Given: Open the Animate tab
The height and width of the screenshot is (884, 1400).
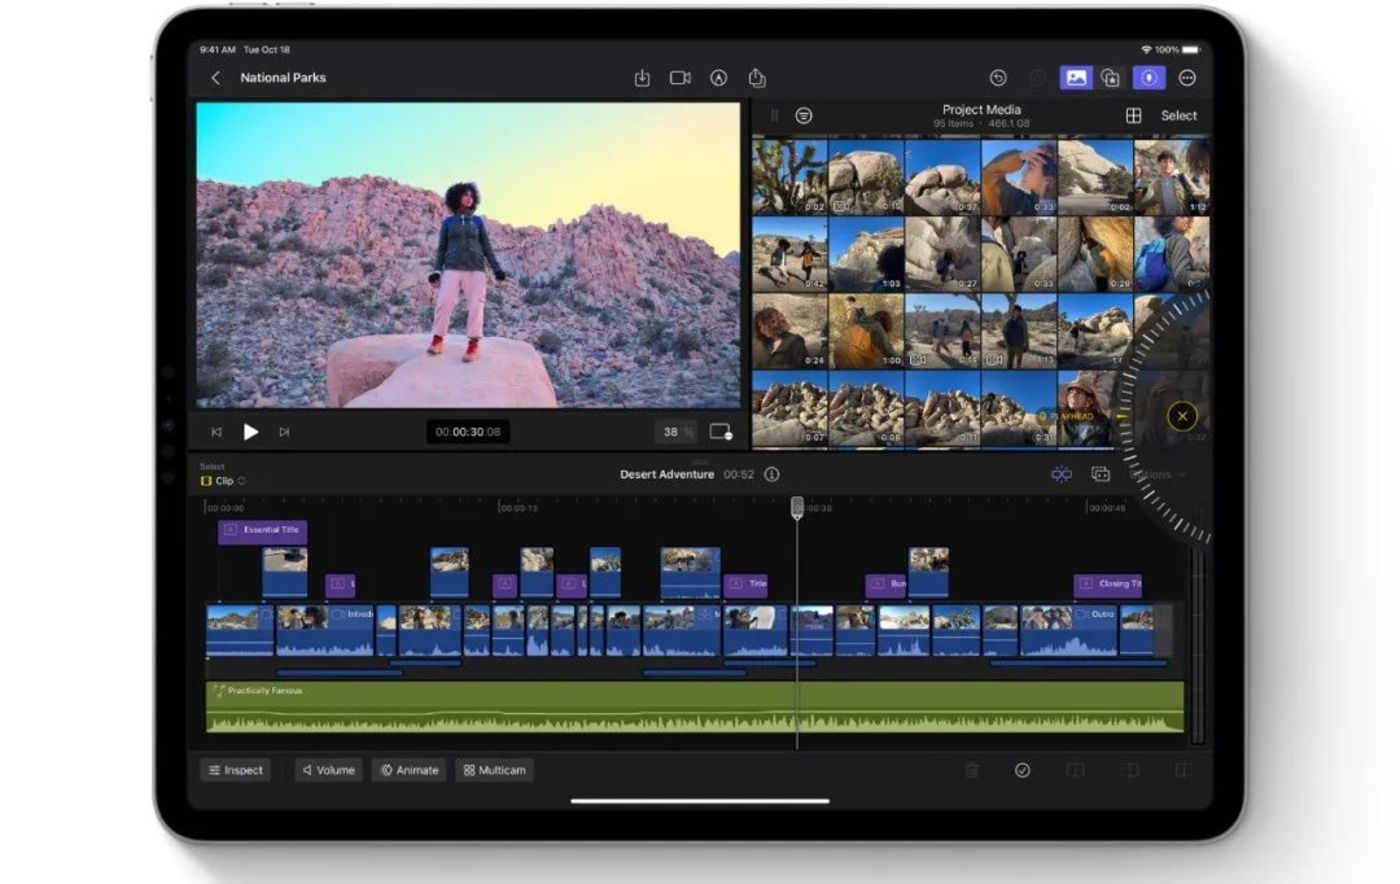Looking at the screenshot, I should coord(410,770).
